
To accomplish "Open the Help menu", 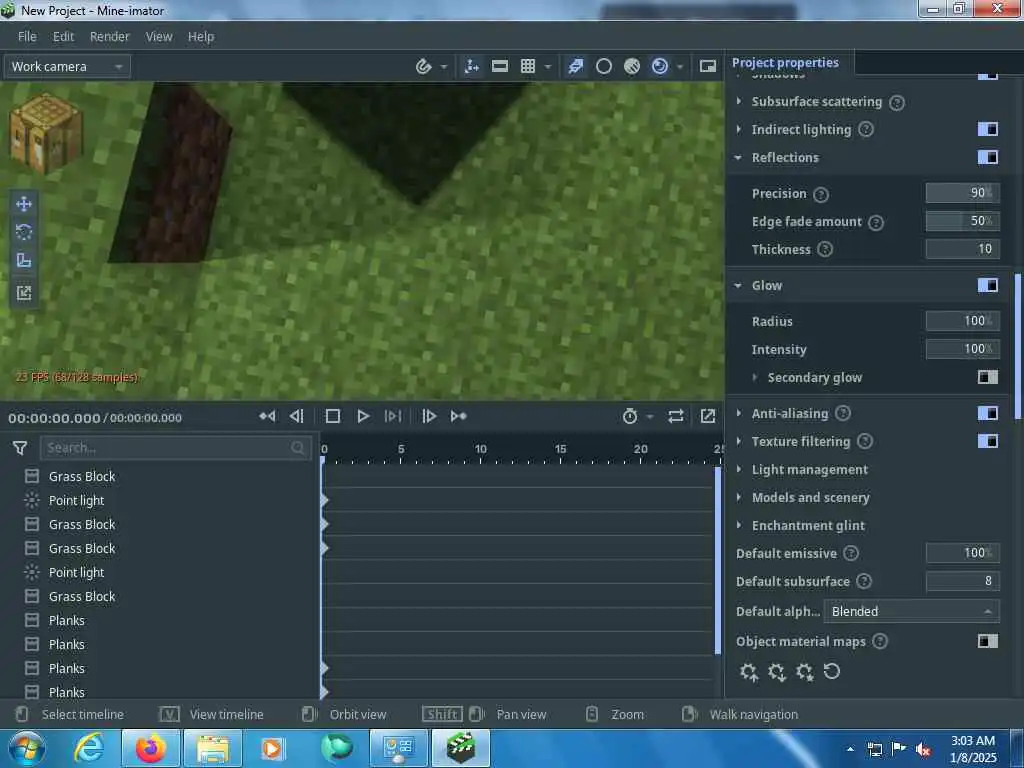I will [201, 37].
